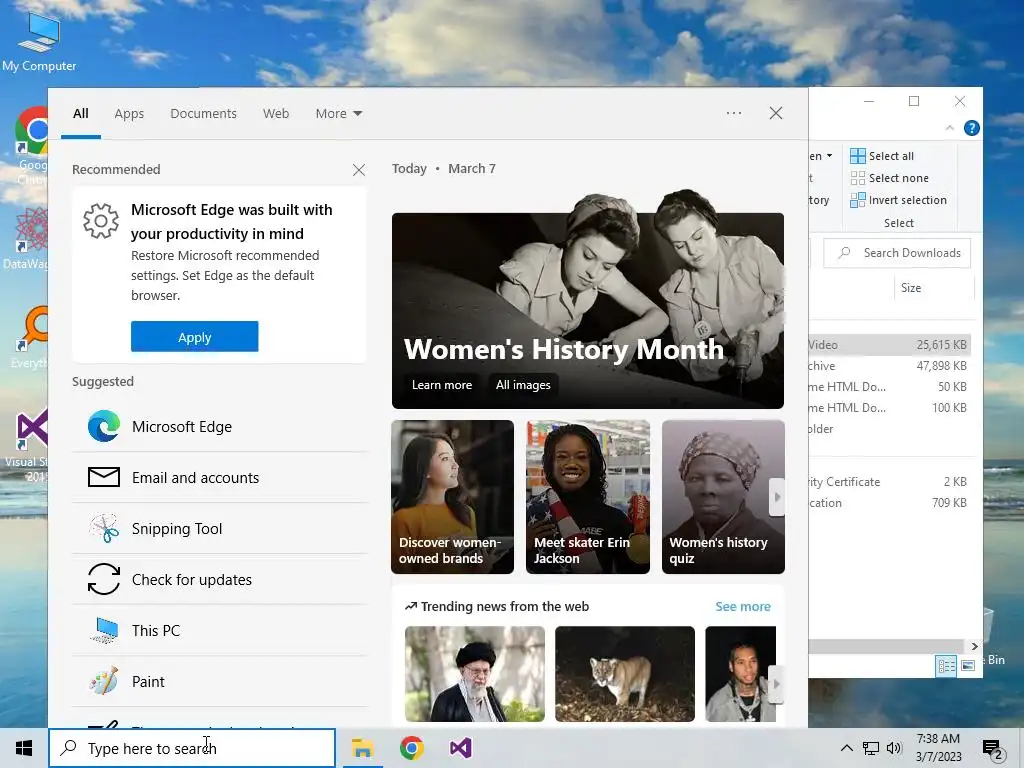The image size is (1024, 768).
Task: Switch to the Apps search tab
Action: [x=129, y=114]
